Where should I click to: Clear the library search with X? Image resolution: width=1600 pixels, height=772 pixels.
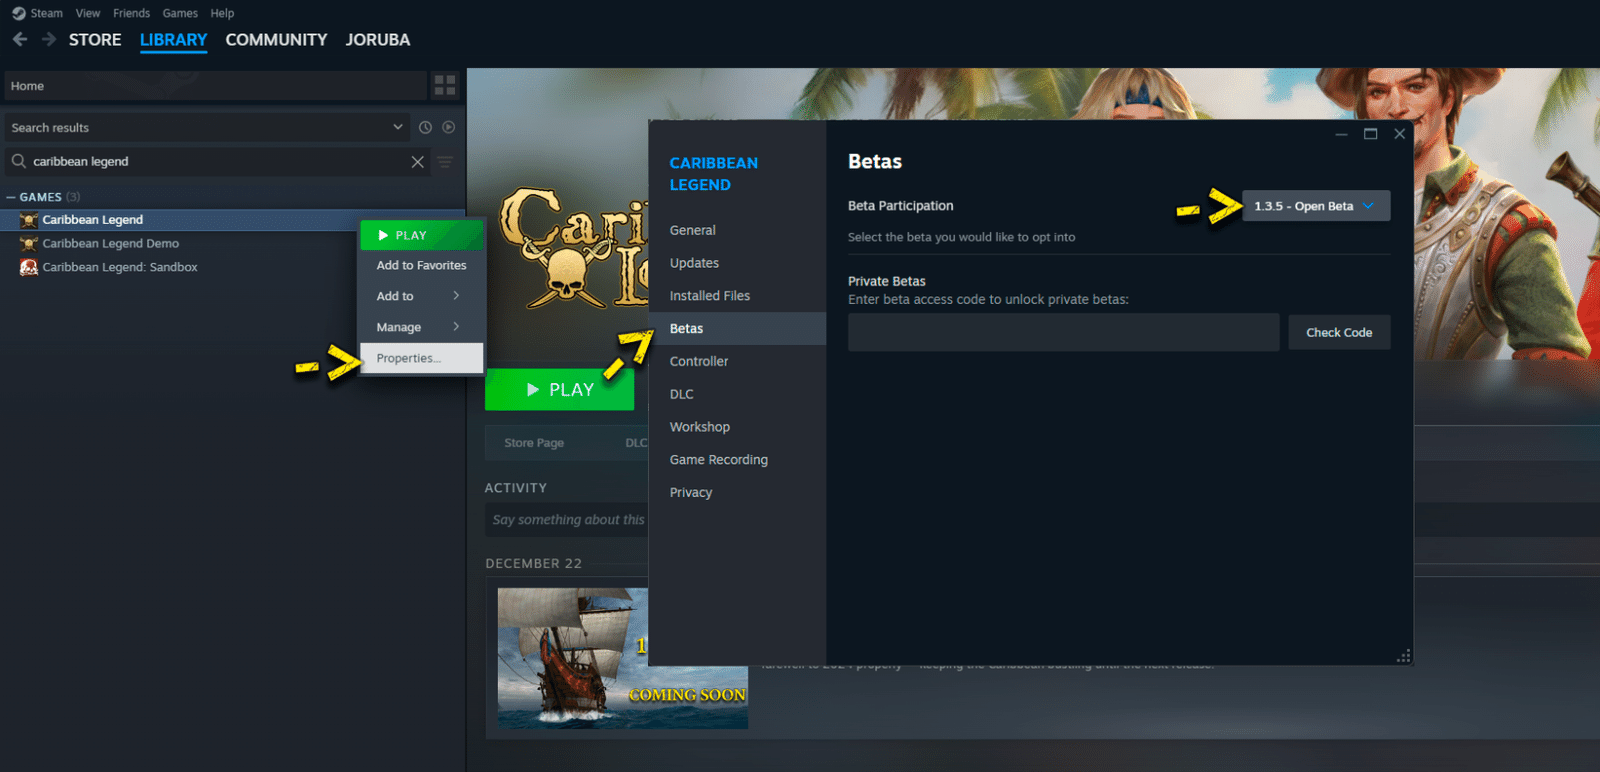418,162
